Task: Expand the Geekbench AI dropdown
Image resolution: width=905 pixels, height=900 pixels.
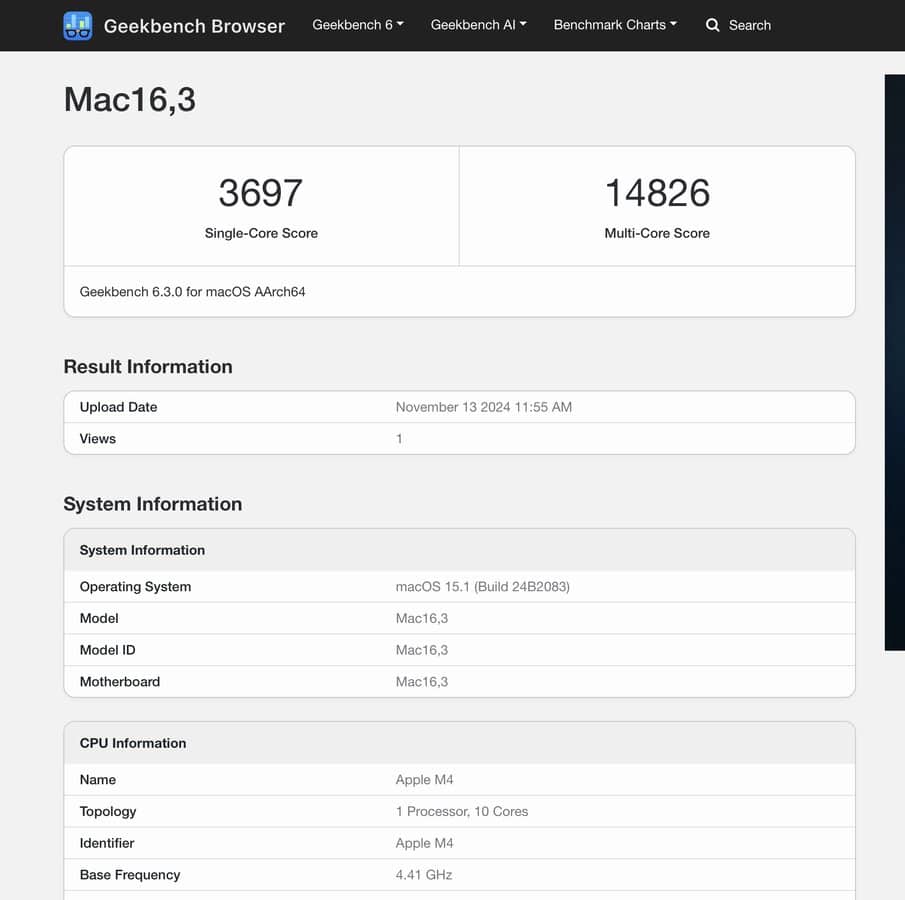Action: pyautogui.click(x=478, y=25)
